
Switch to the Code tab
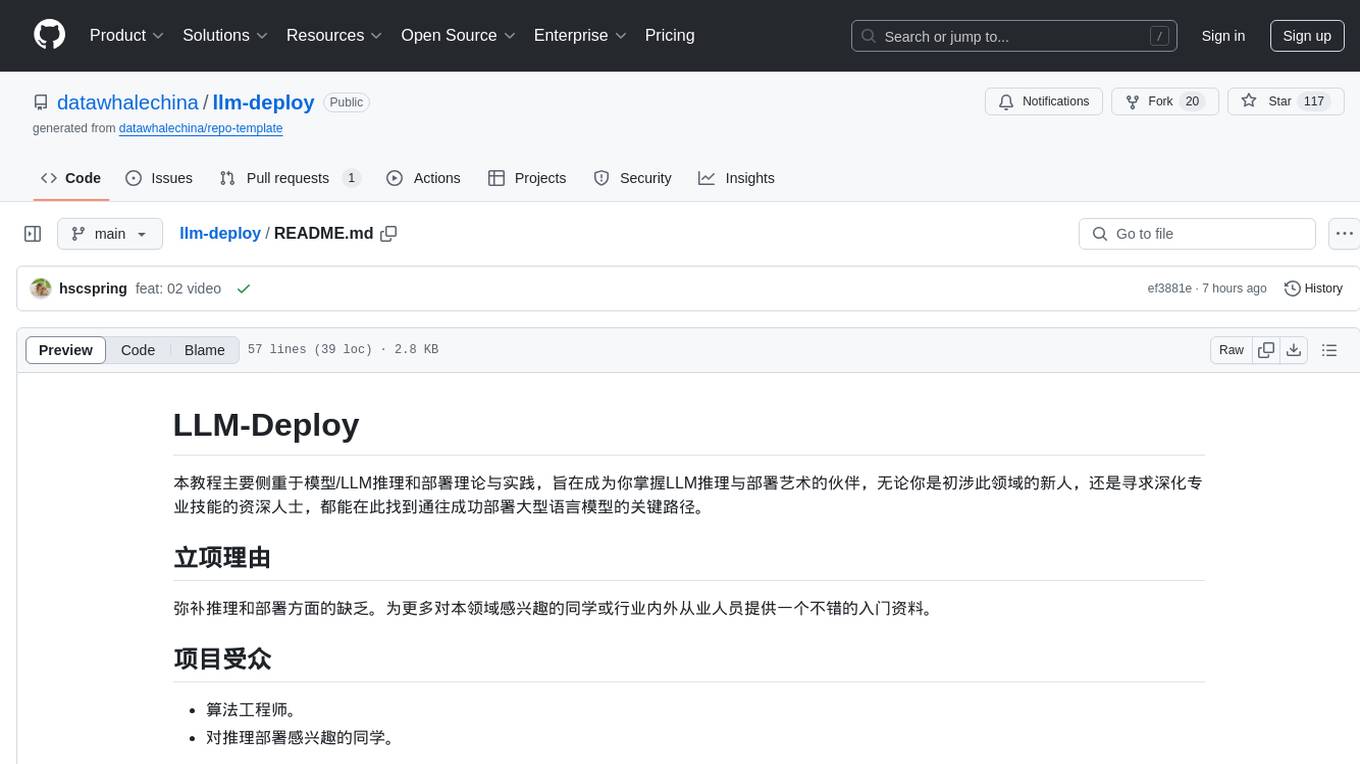tap(70, 178)
